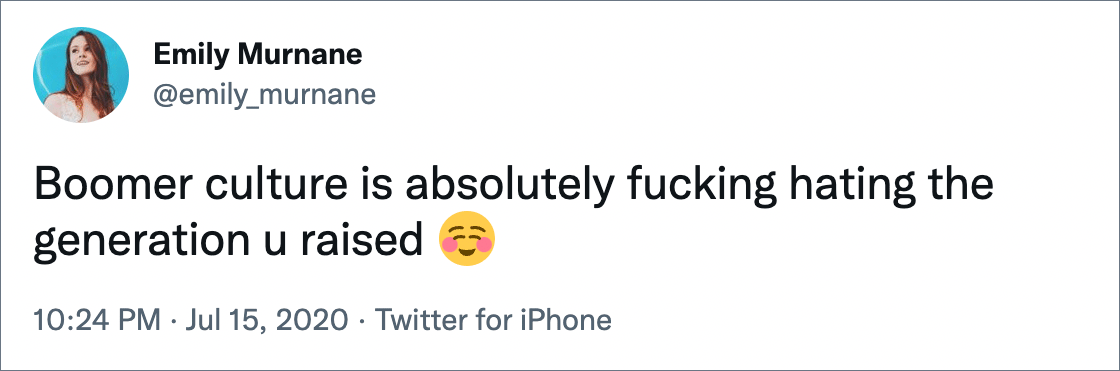
Task: Click the year "2020" in the timestamp
Action: pyautogui.click(x=318, y=320)
